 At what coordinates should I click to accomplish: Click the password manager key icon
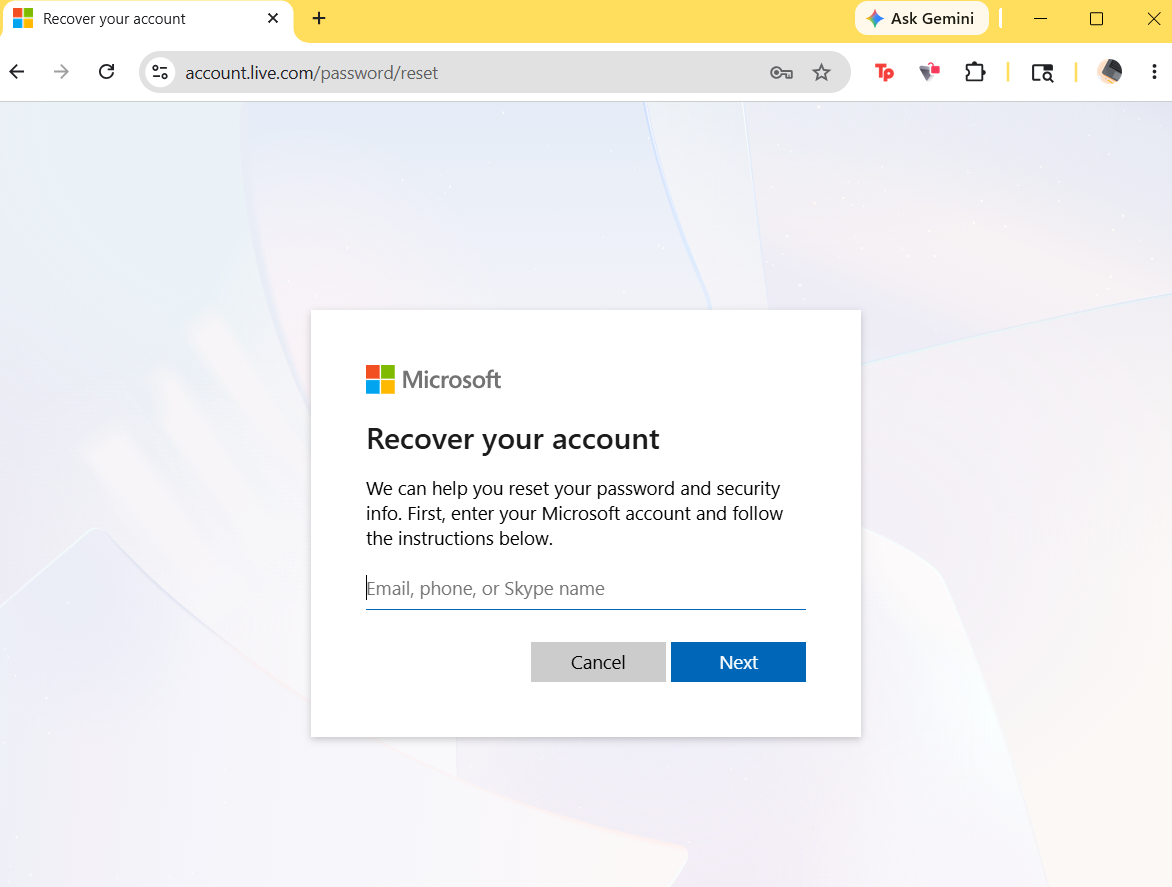coord(781,72)
